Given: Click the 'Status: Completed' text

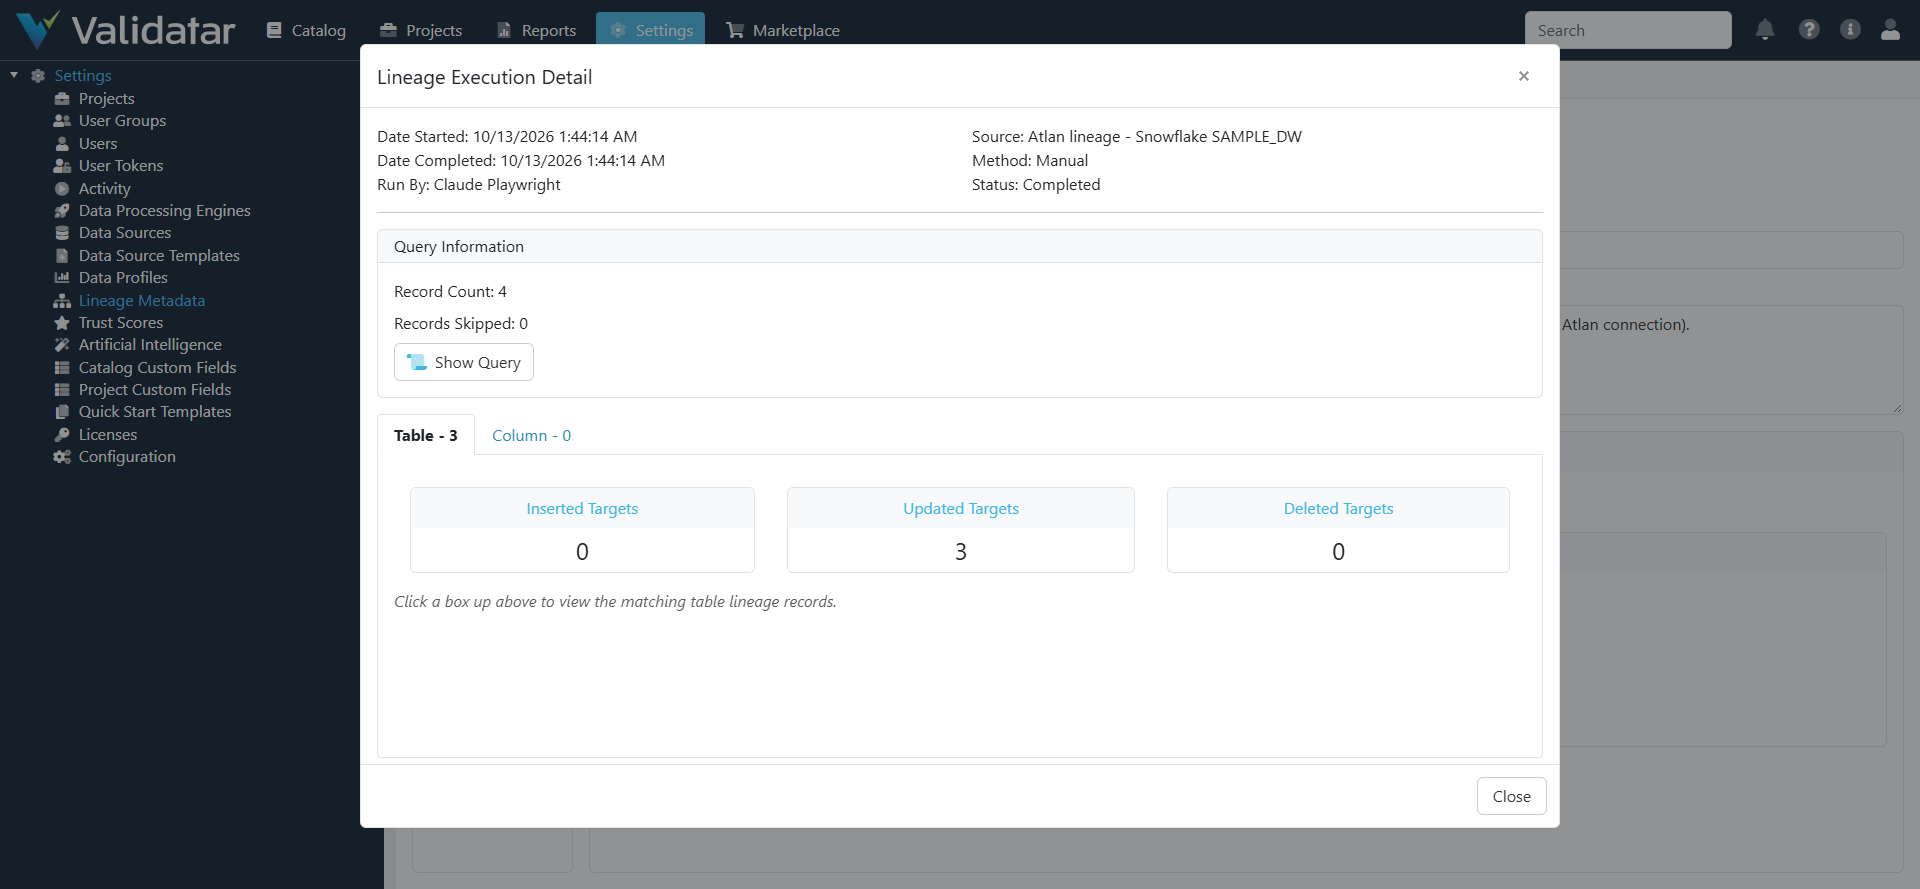Looking at the screenshot, I should coord(1036,184).
